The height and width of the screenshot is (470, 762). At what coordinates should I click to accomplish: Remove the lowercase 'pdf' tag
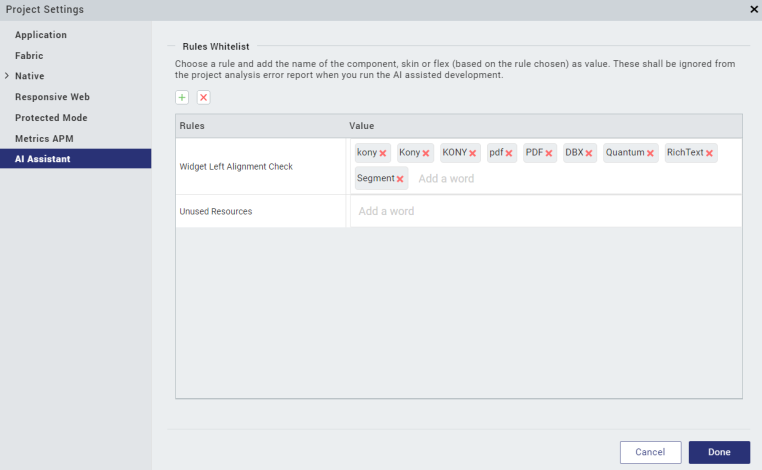(x=509, y=153)
